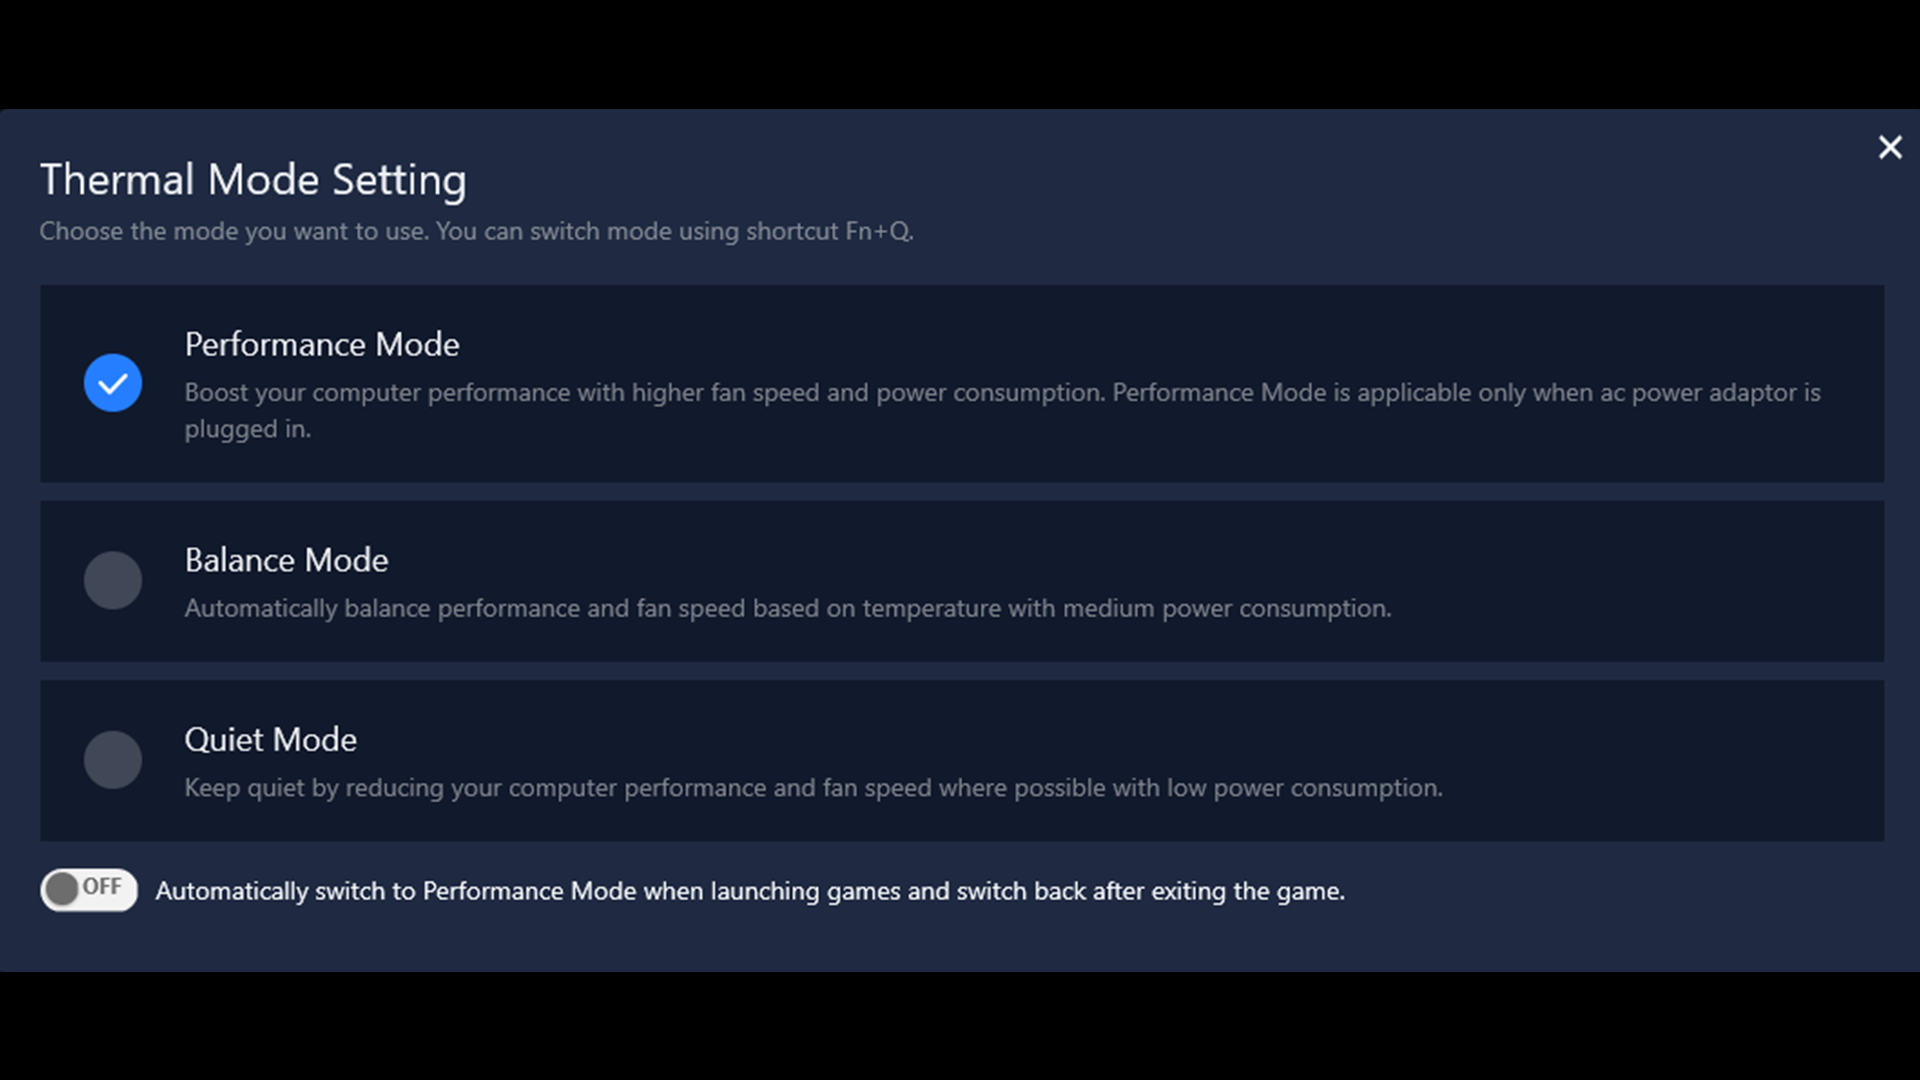The height and width of the screenshot is (1080, 1920).
Task: Click the Fn+Q shortcut text
Action: (878, 232)
